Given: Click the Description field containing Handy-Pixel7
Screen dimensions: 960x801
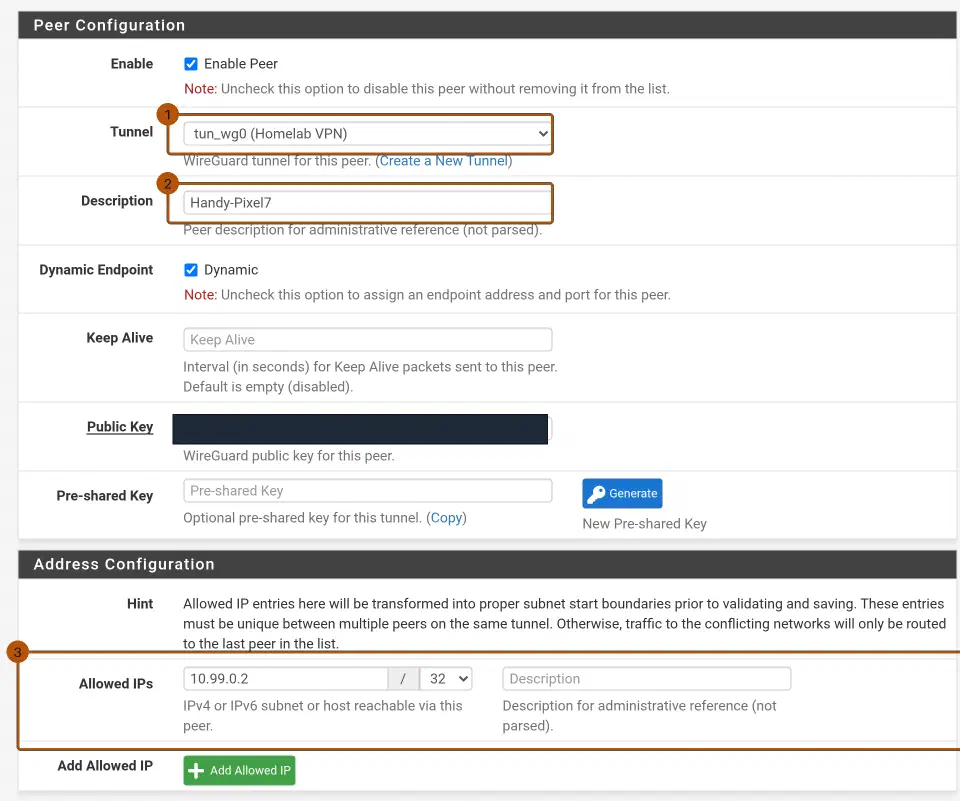Looking at the screenshot, I should [367, 203].
